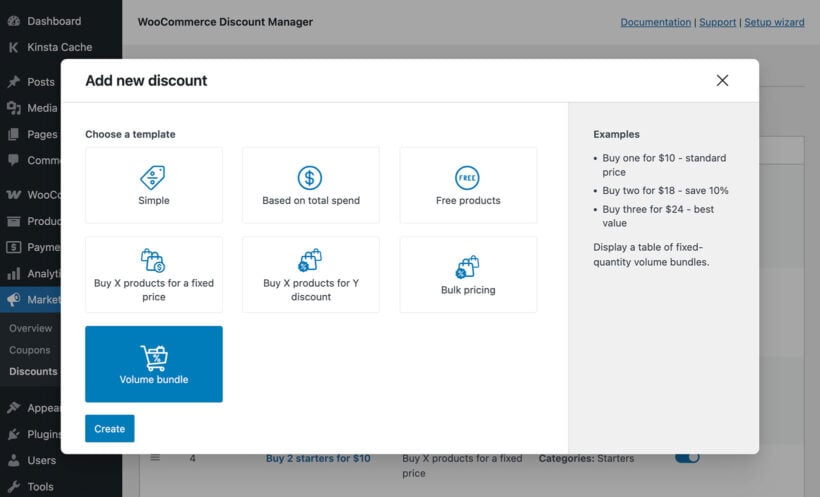
Task: Choose the Based on total spend template
Action: tap(310, 185)
